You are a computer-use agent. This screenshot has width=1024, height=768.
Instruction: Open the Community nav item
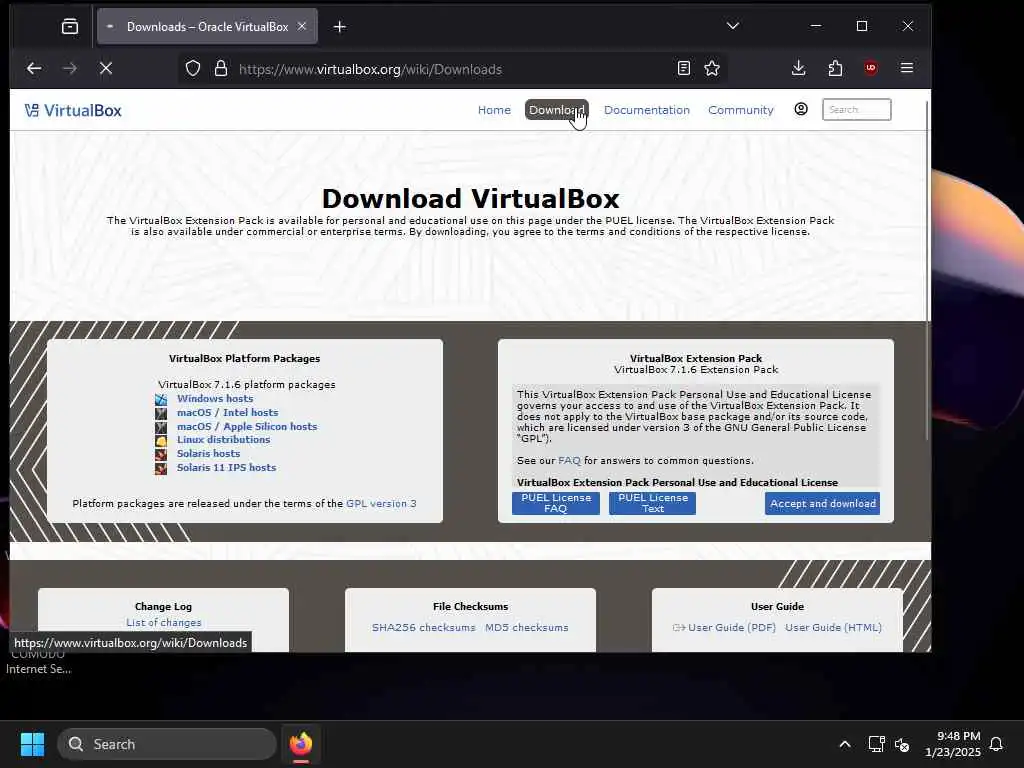pyautogui.click(x=741, y=110)
